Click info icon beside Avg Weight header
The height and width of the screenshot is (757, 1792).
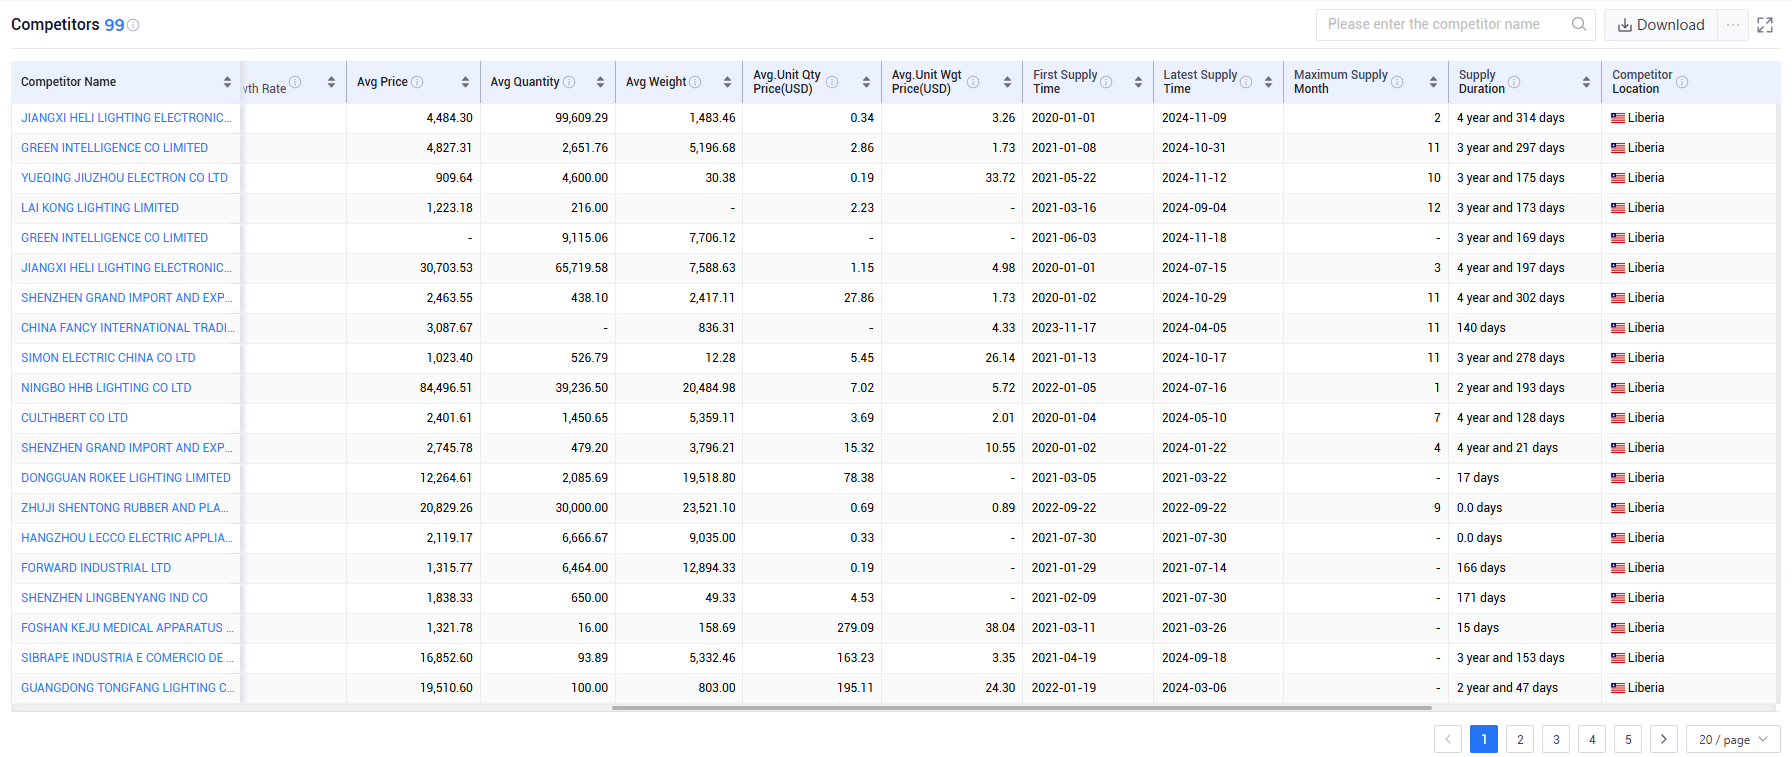[695, 82]
